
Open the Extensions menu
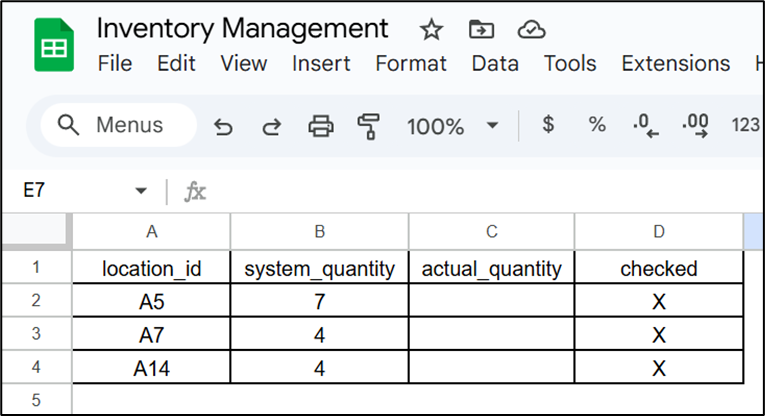coord(675,64)
